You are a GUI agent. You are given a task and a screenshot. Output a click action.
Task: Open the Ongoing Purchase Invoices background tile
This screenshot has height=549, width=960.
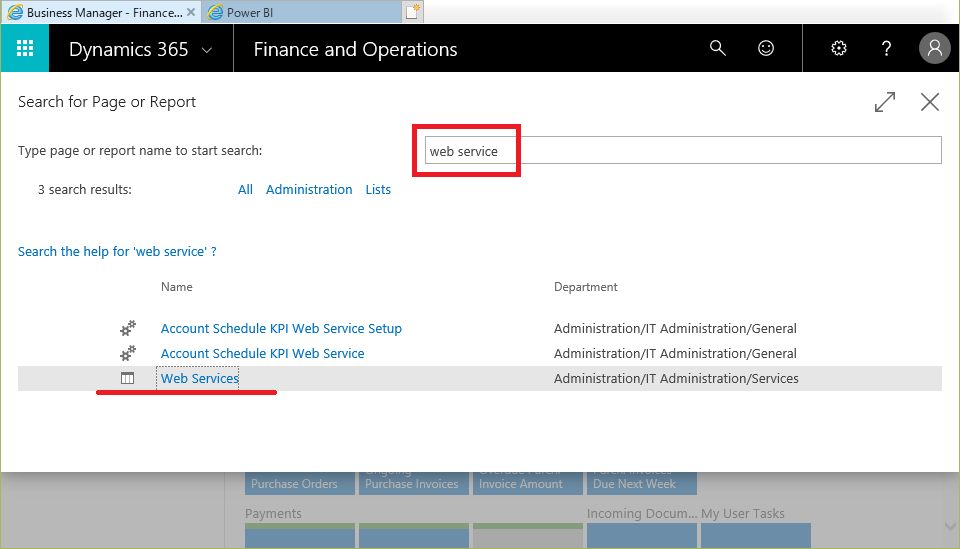tap(413, 483)
